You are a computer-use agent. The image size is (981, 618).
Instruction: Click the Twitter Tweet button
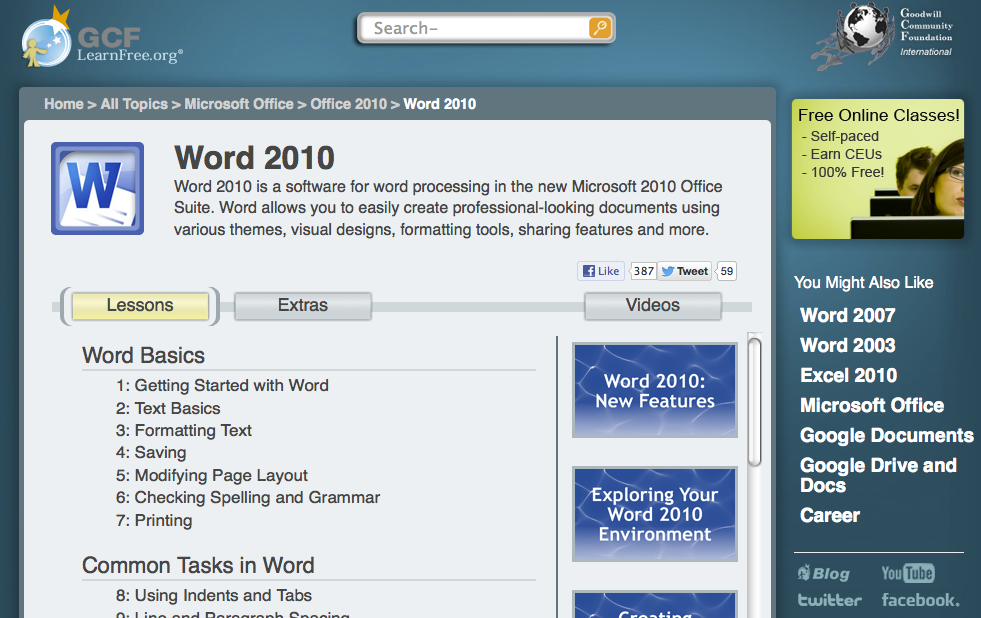(684, 271)
